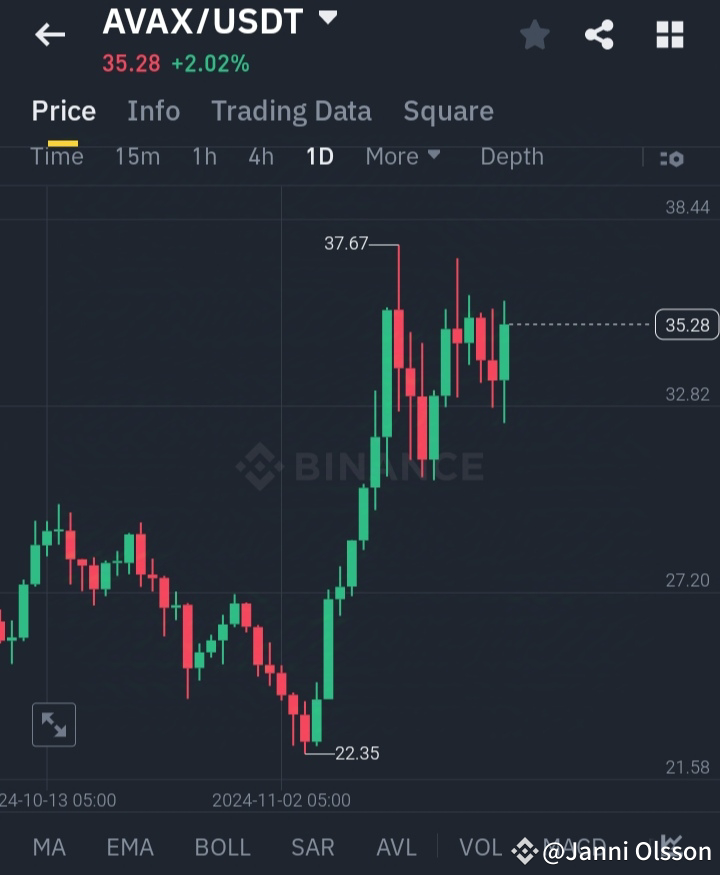Expand the More timeframe dropdown
720x875 pixels.
pos(402,156)
